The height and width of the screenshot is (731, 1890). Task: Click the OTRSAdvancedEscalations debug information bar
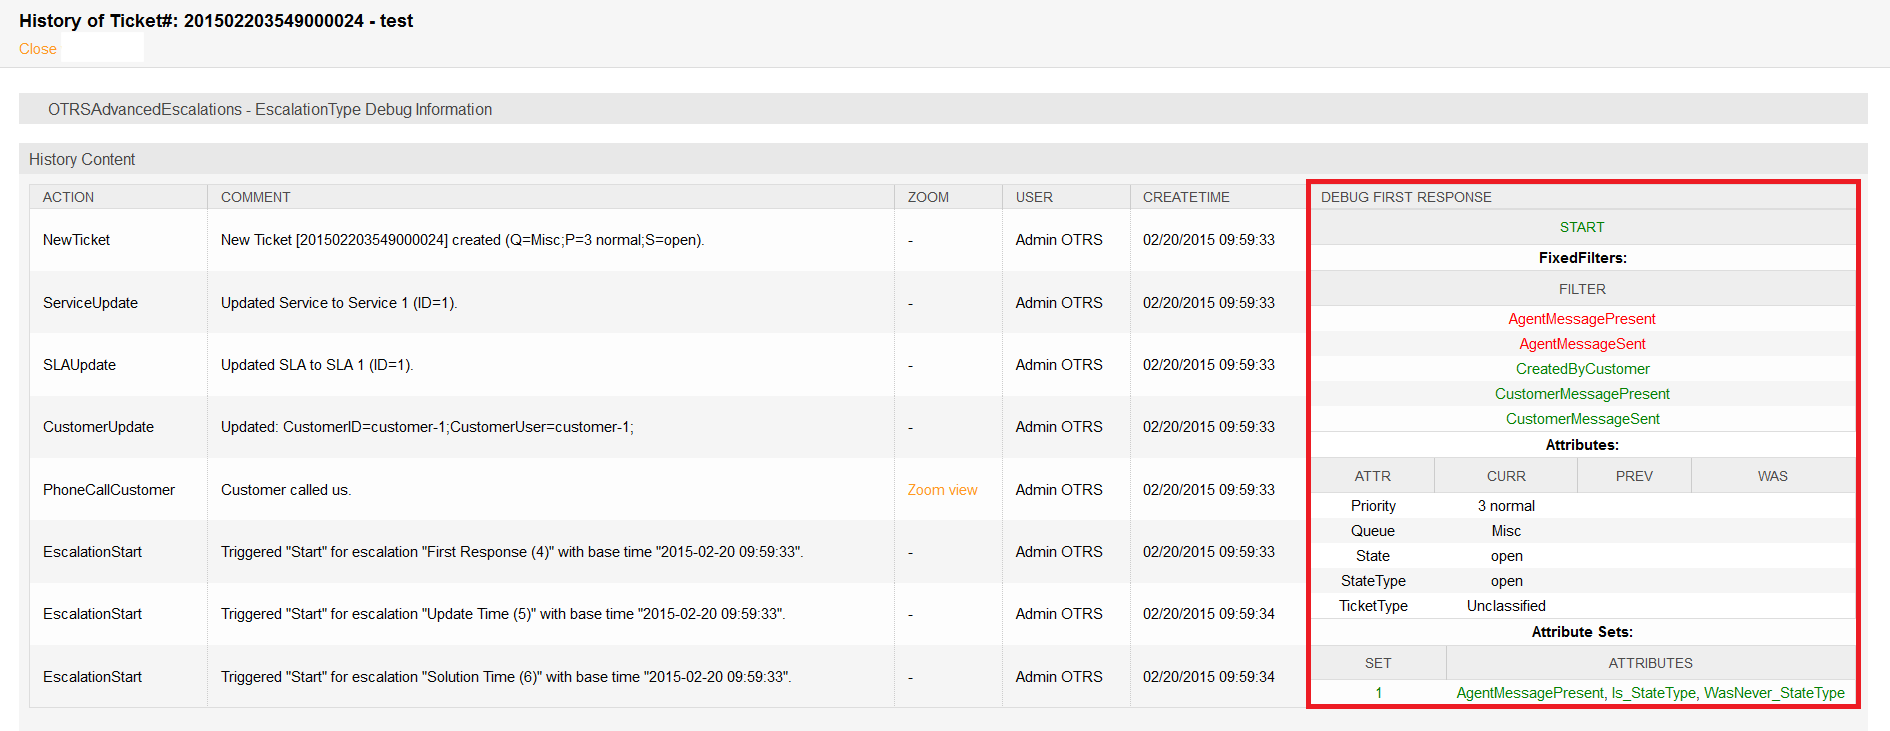coord(943,109)
